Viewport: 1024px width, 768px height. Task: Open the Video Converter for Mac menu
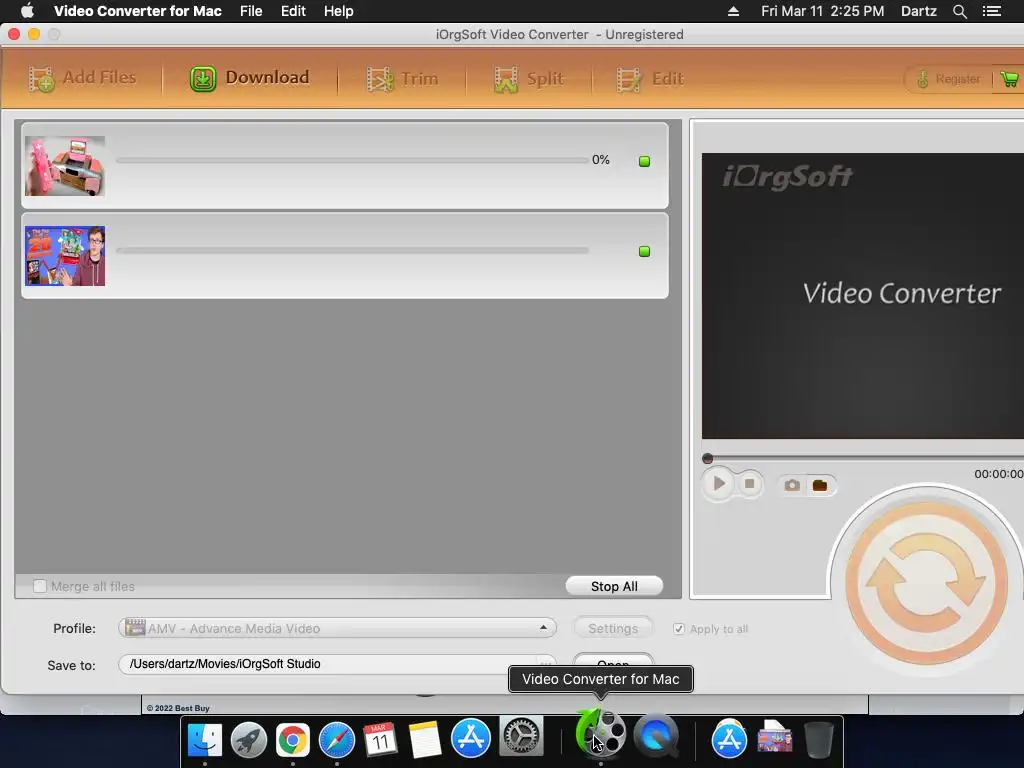[138, 11]
